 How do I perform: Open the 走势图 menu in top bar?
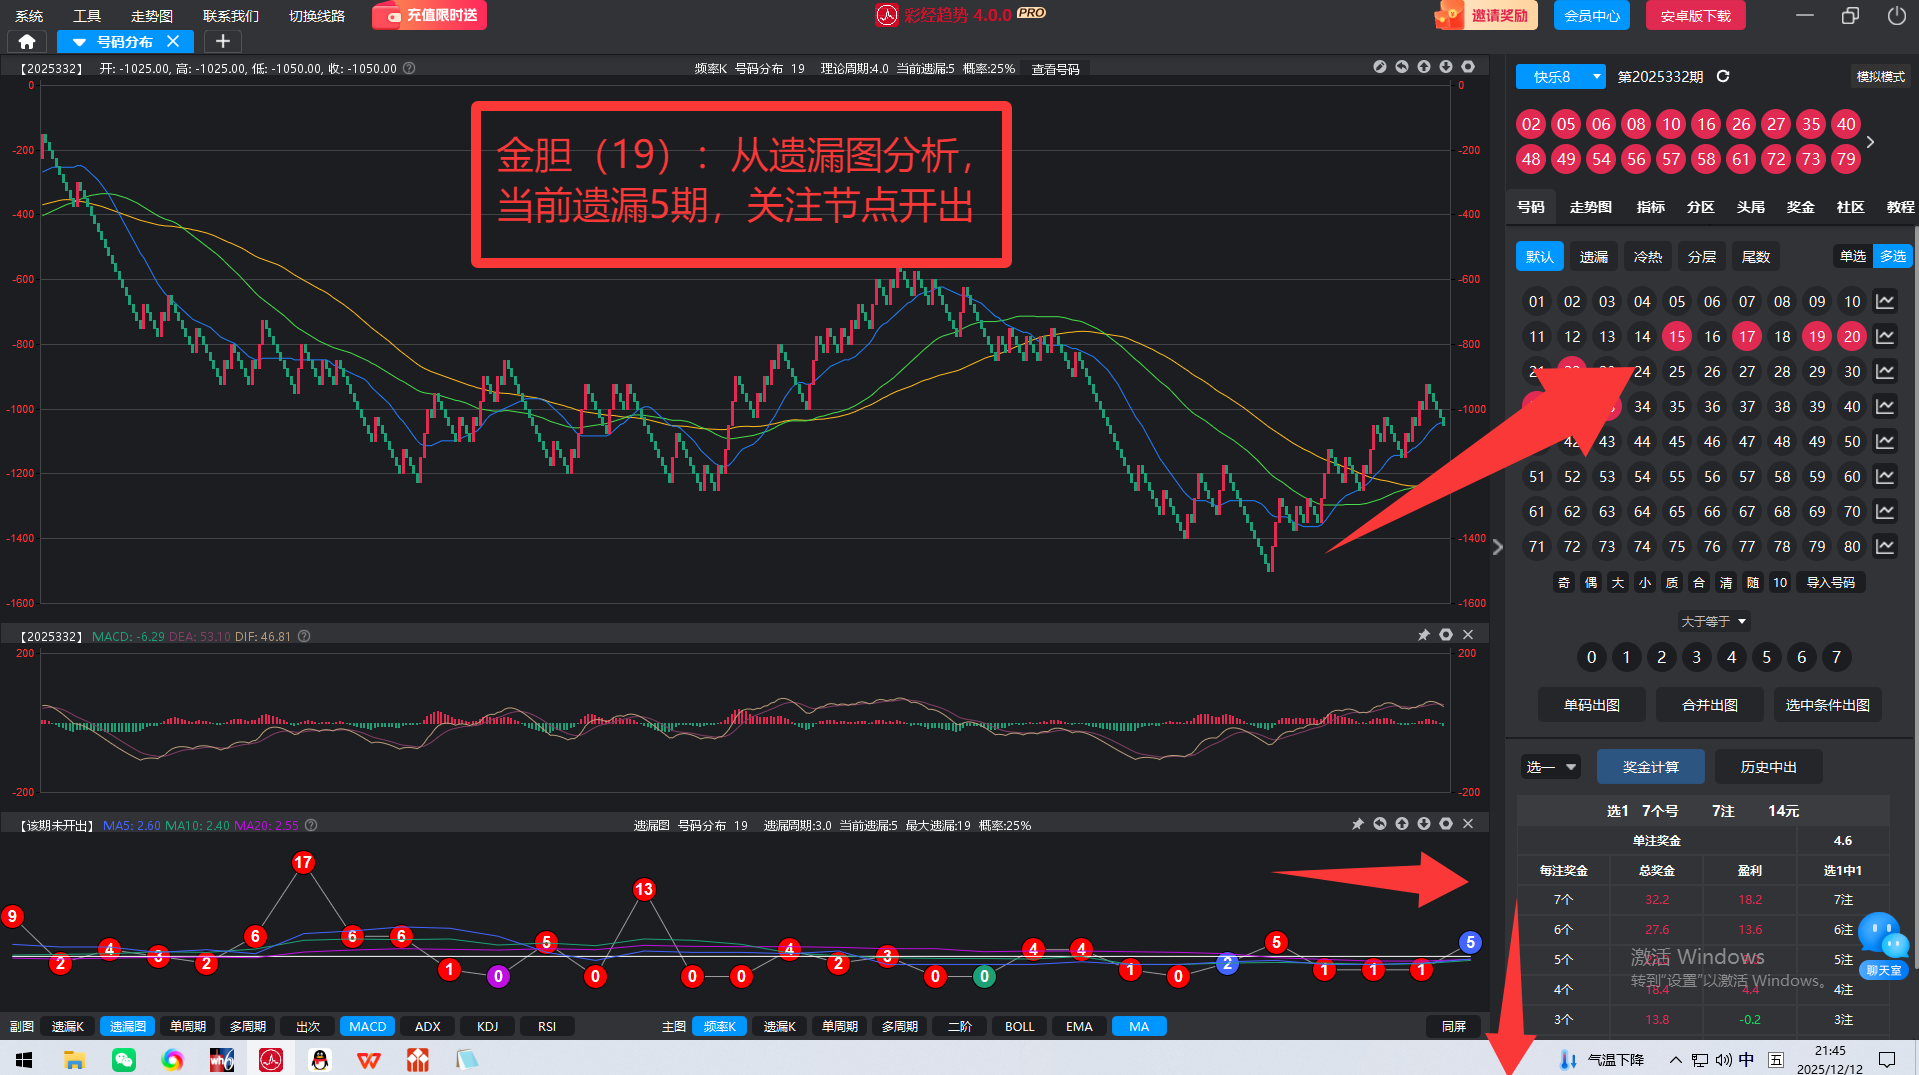tap(152, 16)
